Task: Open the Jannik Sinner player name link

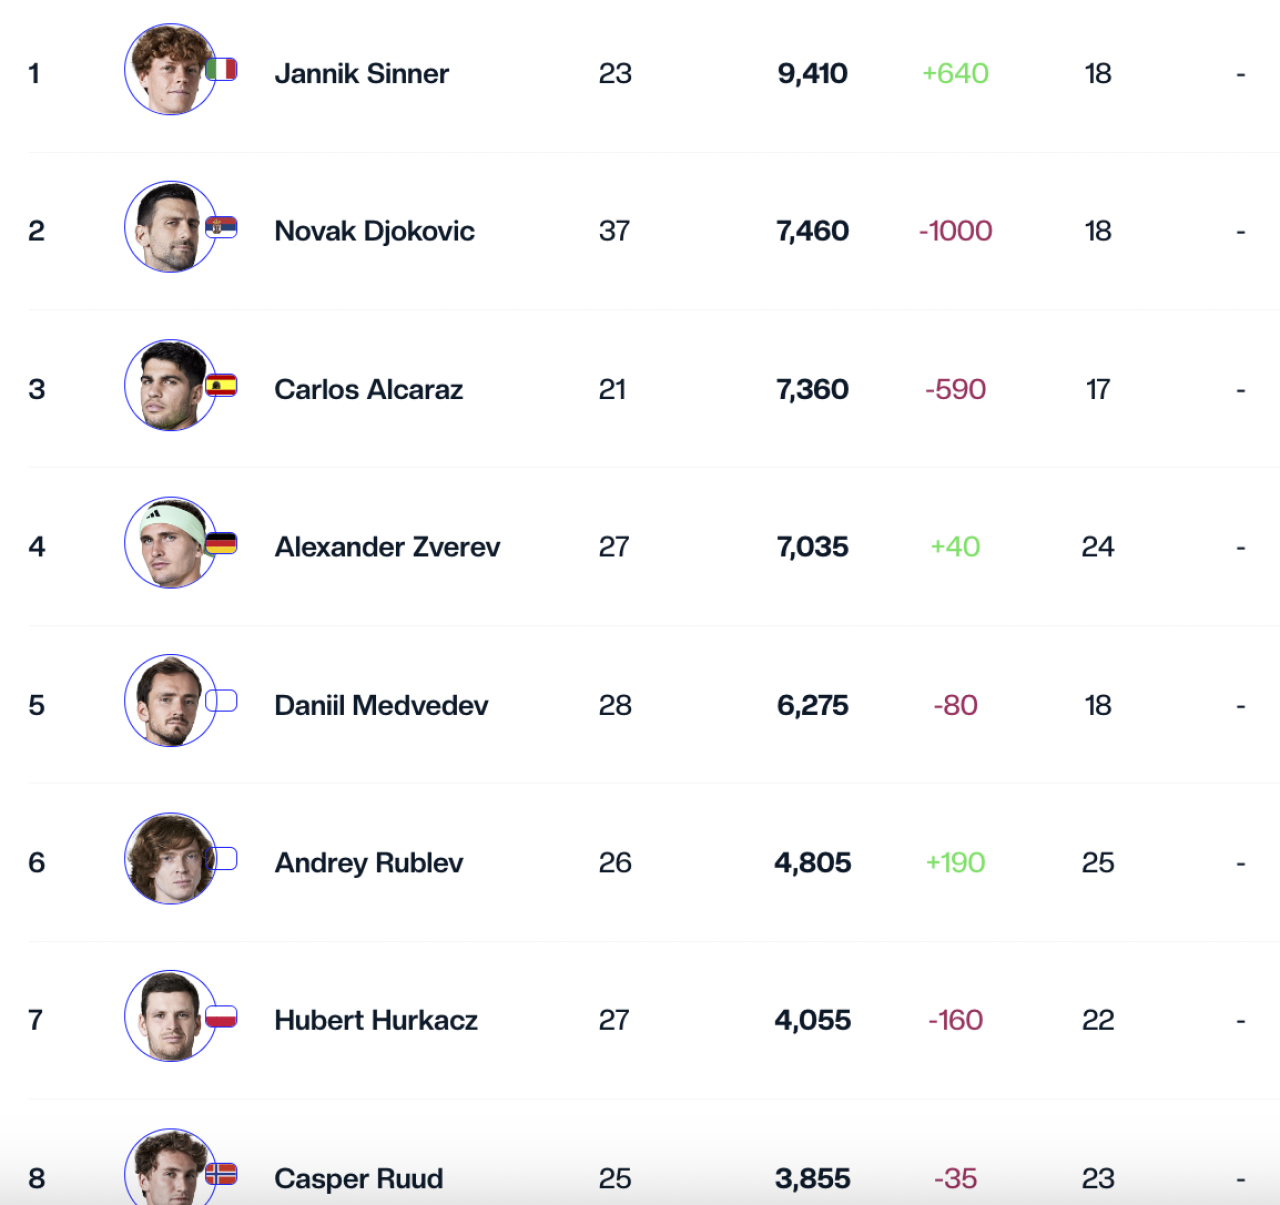Action: tap(361, 74)
